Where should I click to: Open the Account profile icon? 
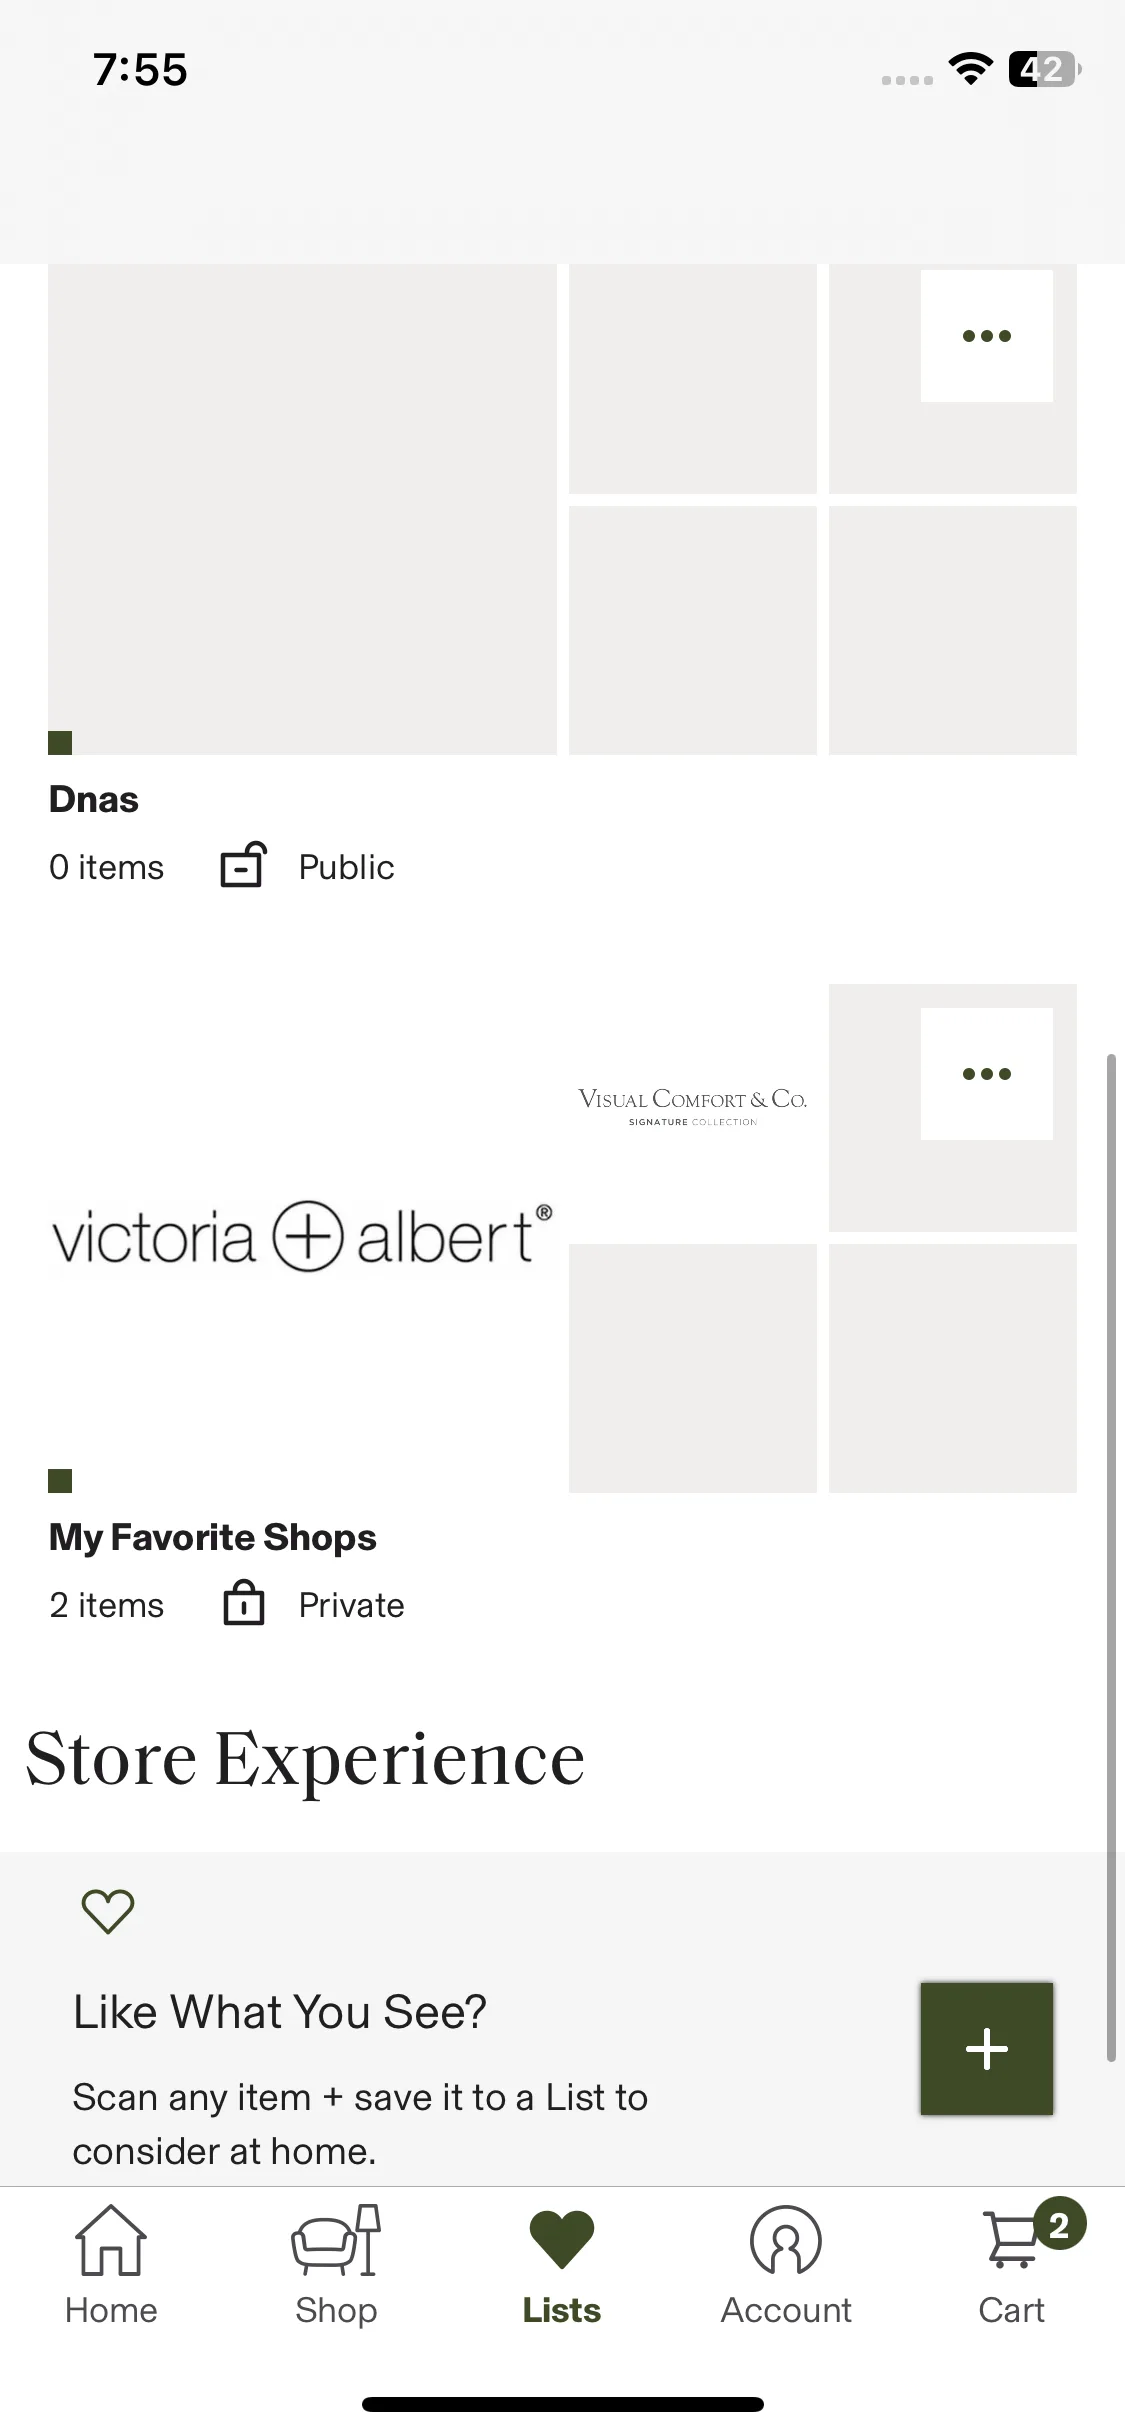786,2241
